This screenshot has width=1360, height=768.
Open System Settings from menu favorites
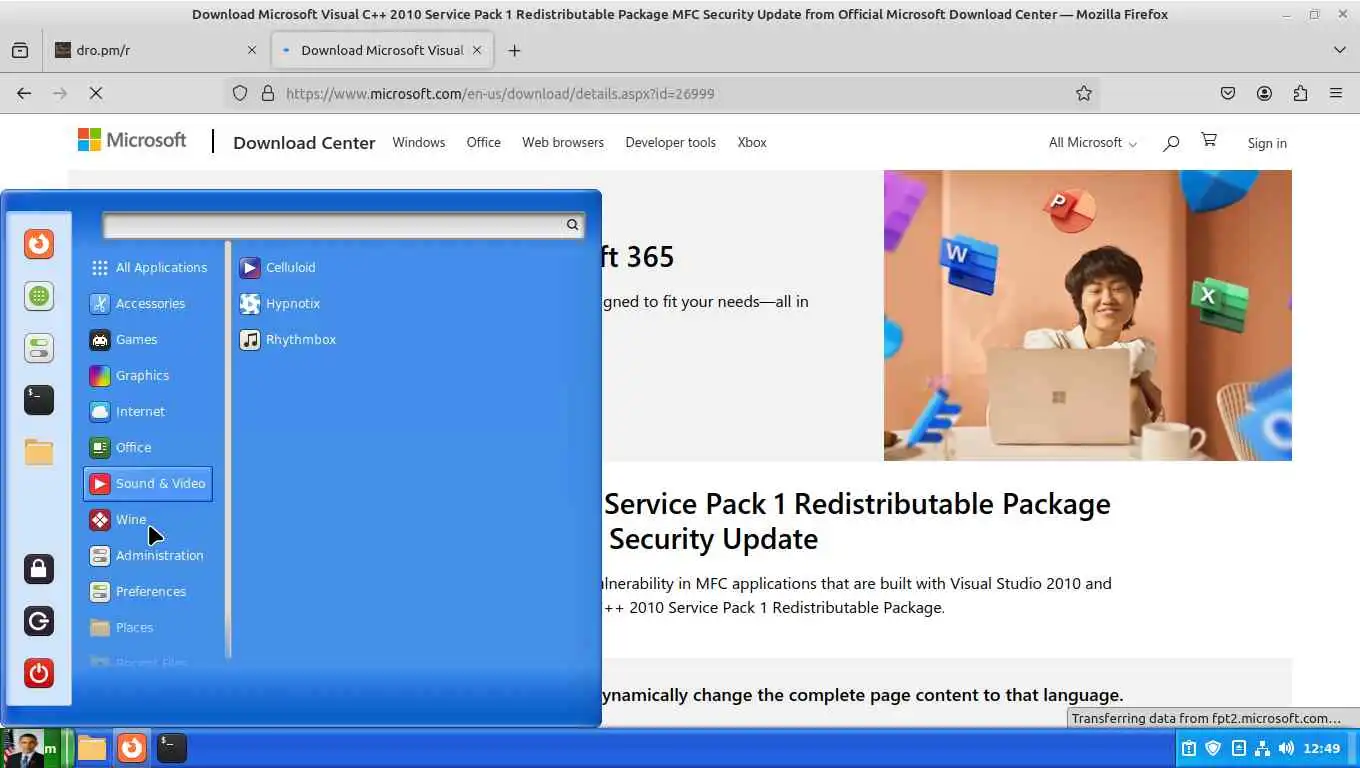[x=38, y=348]
